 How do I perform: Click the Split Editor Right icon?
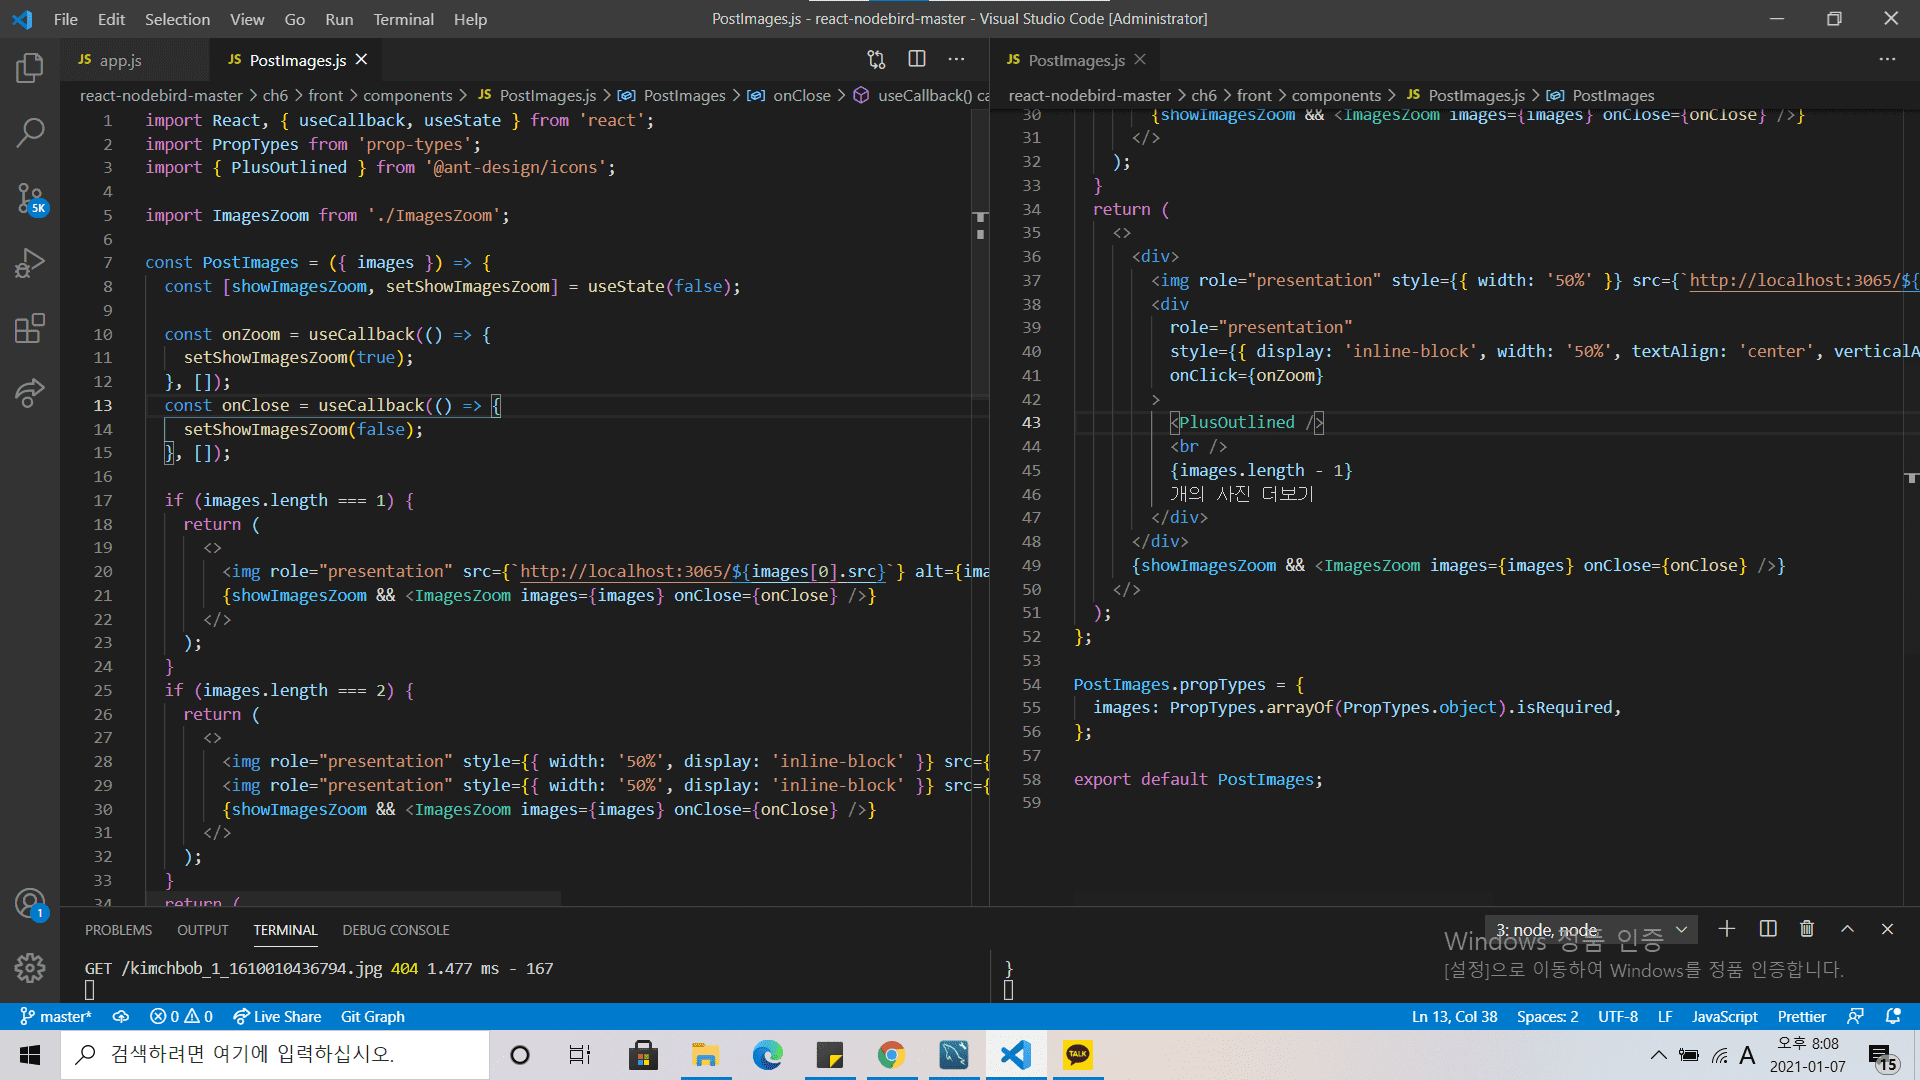[x=916, y=60]
